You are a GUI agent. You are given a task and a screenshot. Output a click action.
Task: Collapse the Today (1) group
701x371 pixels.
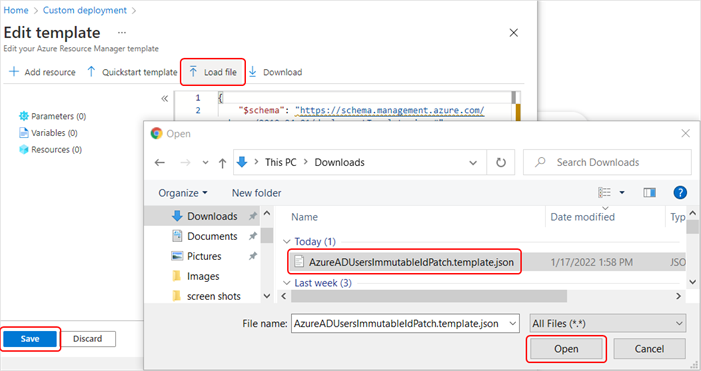(287, 242)
